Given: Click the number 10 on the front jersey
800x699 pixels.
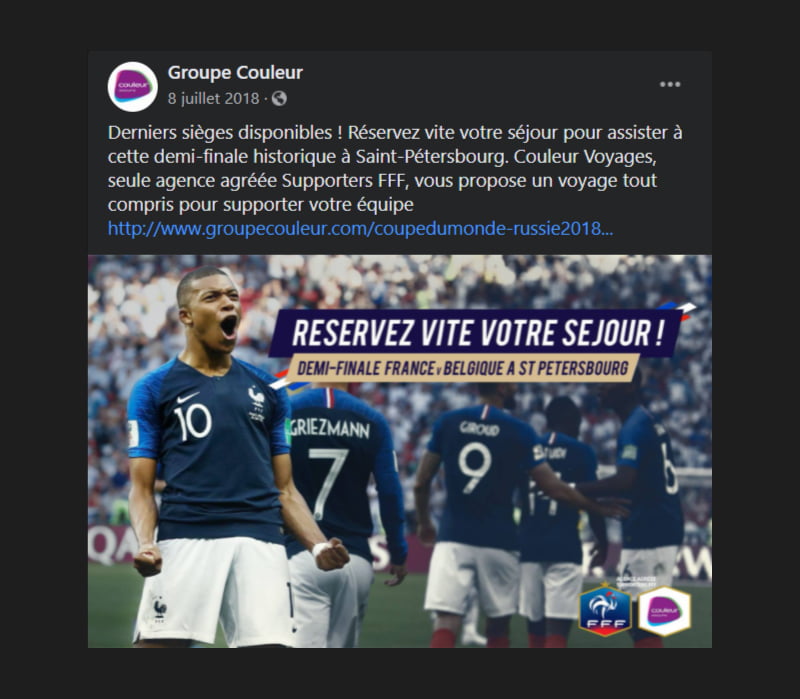Looking at the screenshot, I should [x=192, y=422].
